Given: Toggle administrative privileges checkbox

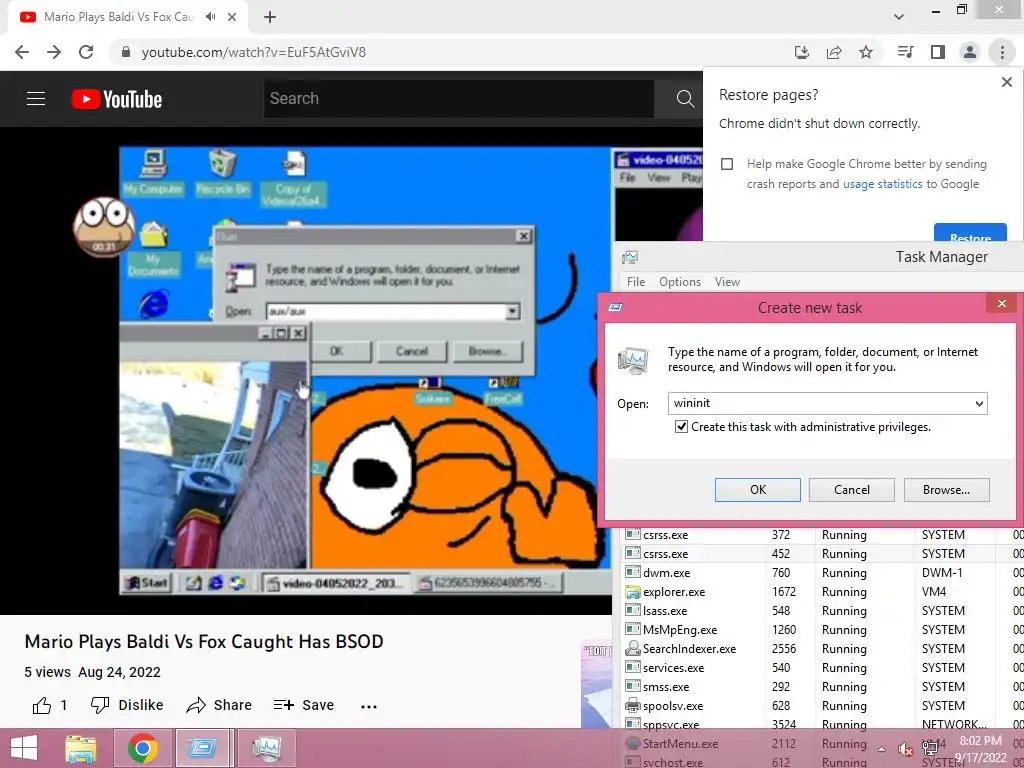Looking at the screenshot, I should click(x=681, y=427).
